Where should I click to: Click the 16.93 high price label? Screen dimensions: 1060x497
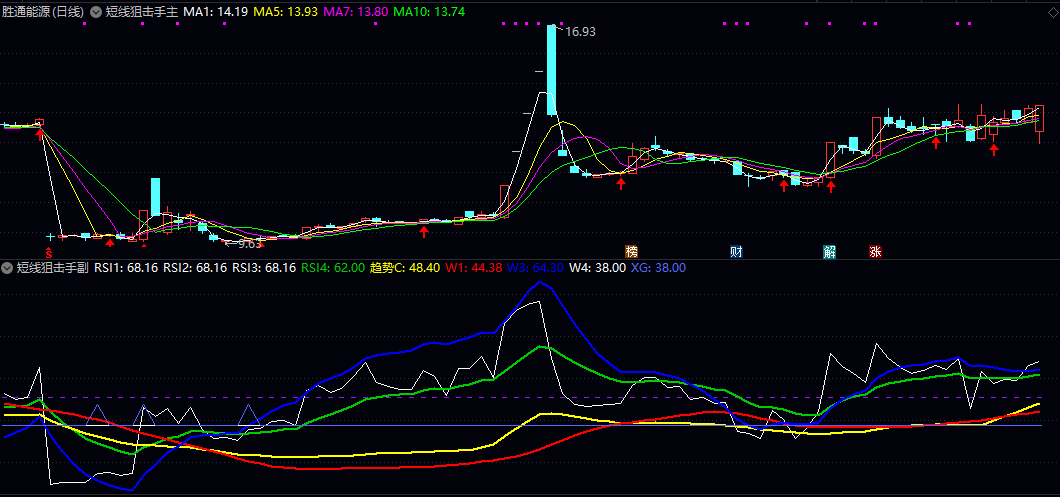pyautogui.click(x=580, y=32)
